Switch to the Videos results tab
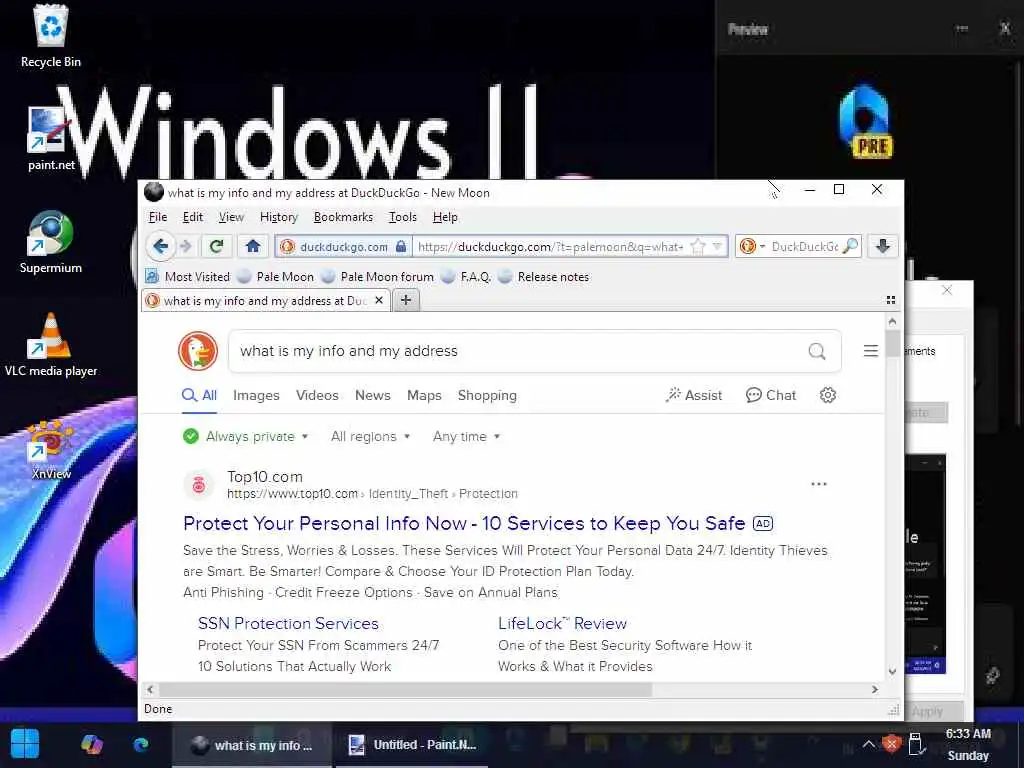1024x768 pixels. pyautogui.click(x=317, y=395)
